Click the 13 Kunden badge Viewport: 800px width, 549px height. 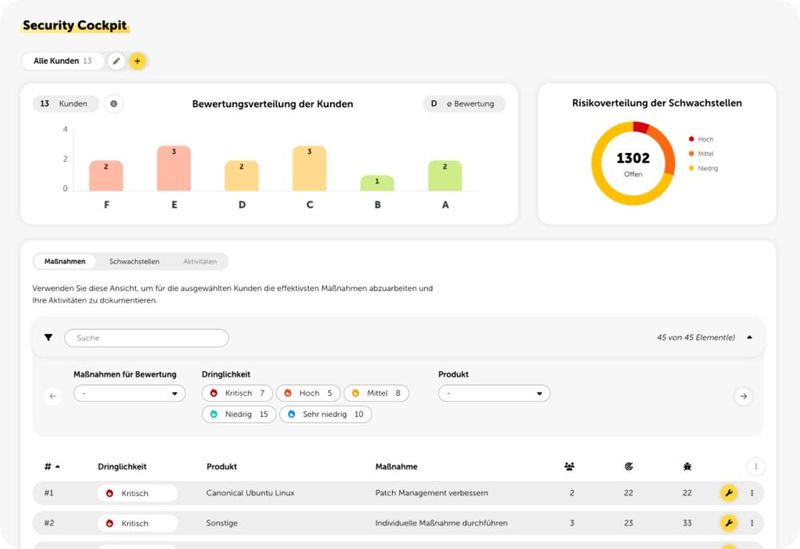[65, 104]
